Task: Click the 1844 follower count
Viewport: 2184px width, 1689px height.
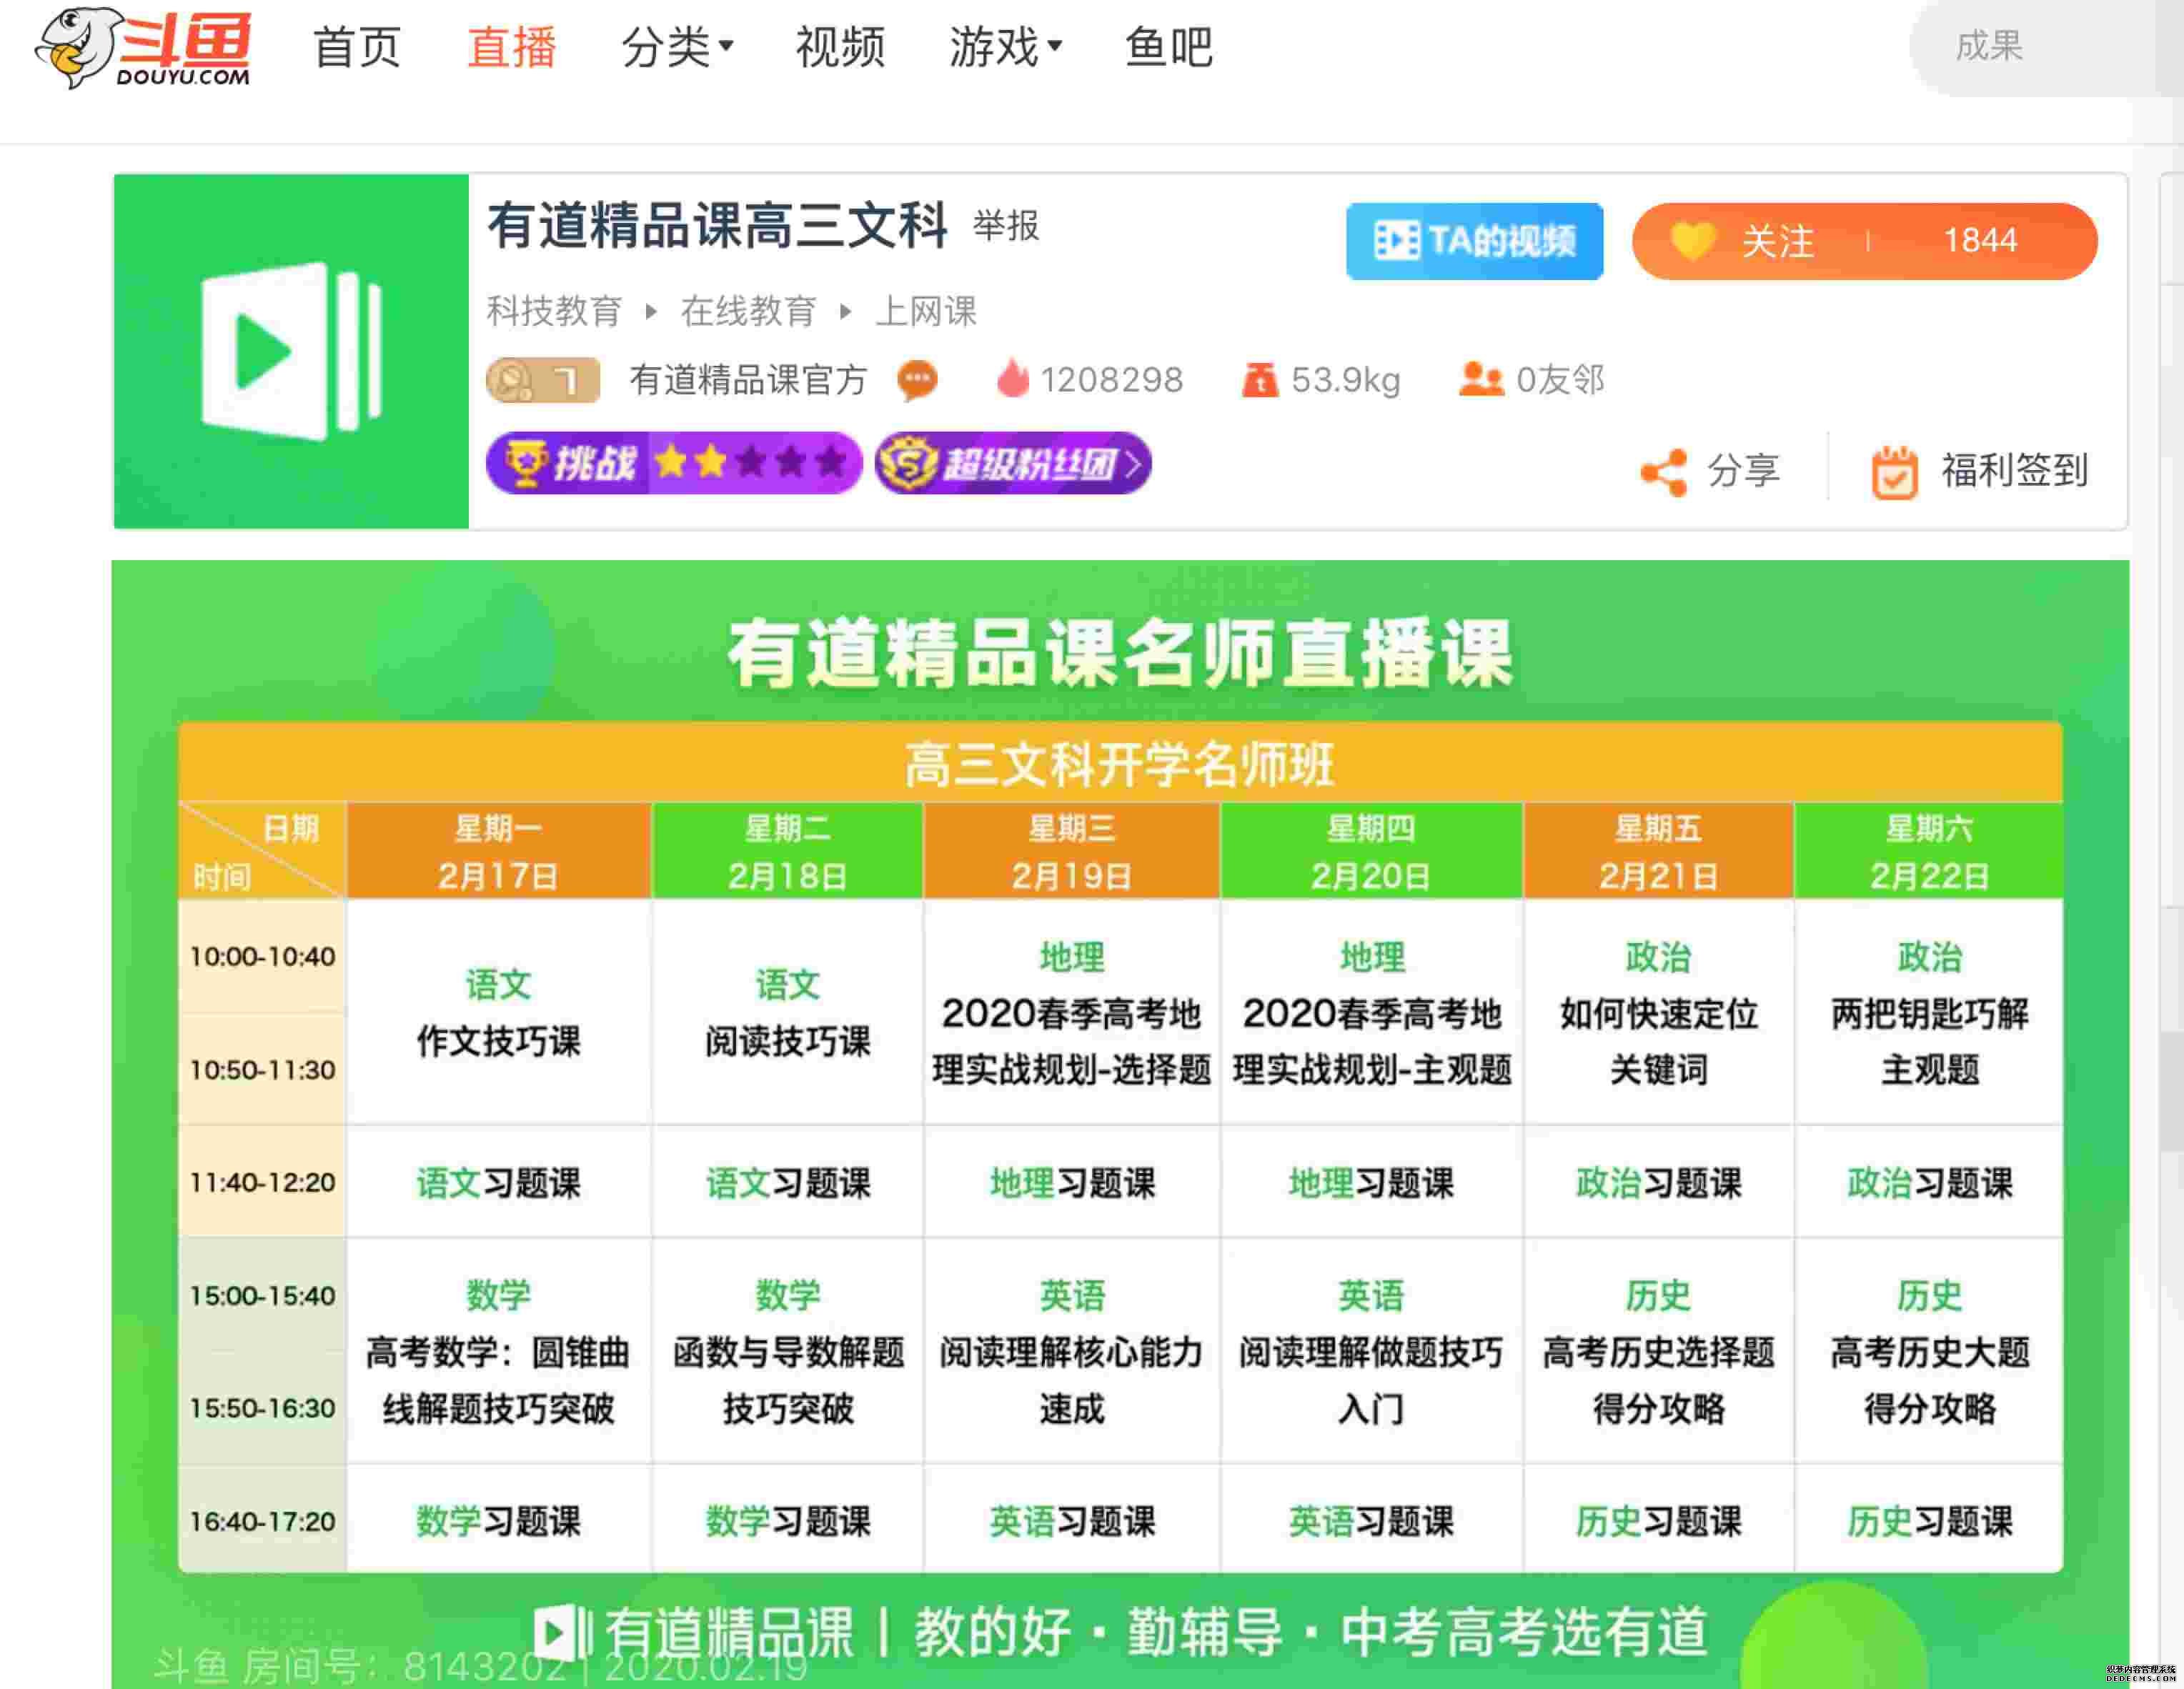Action: [x=1980, y=241]
